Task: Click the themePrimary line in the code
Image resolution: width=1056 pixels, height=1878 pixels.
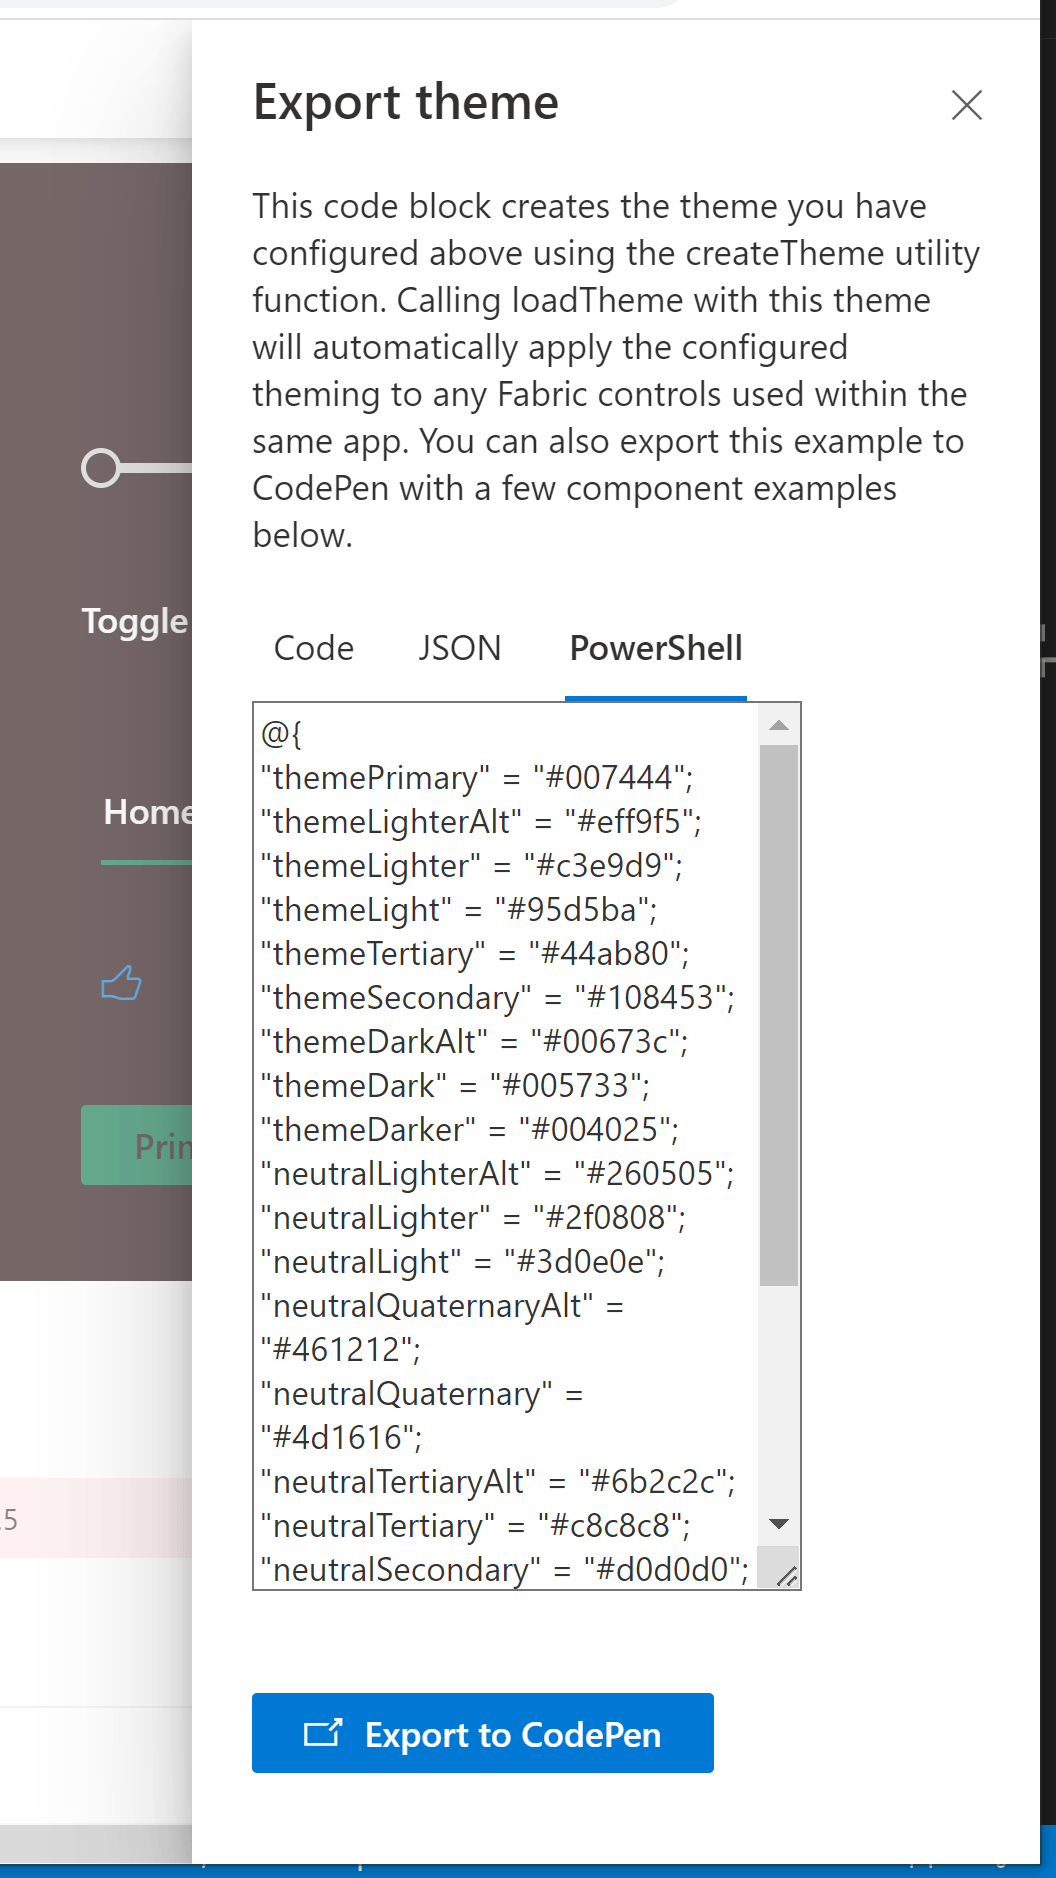Action: click(477, 778)
